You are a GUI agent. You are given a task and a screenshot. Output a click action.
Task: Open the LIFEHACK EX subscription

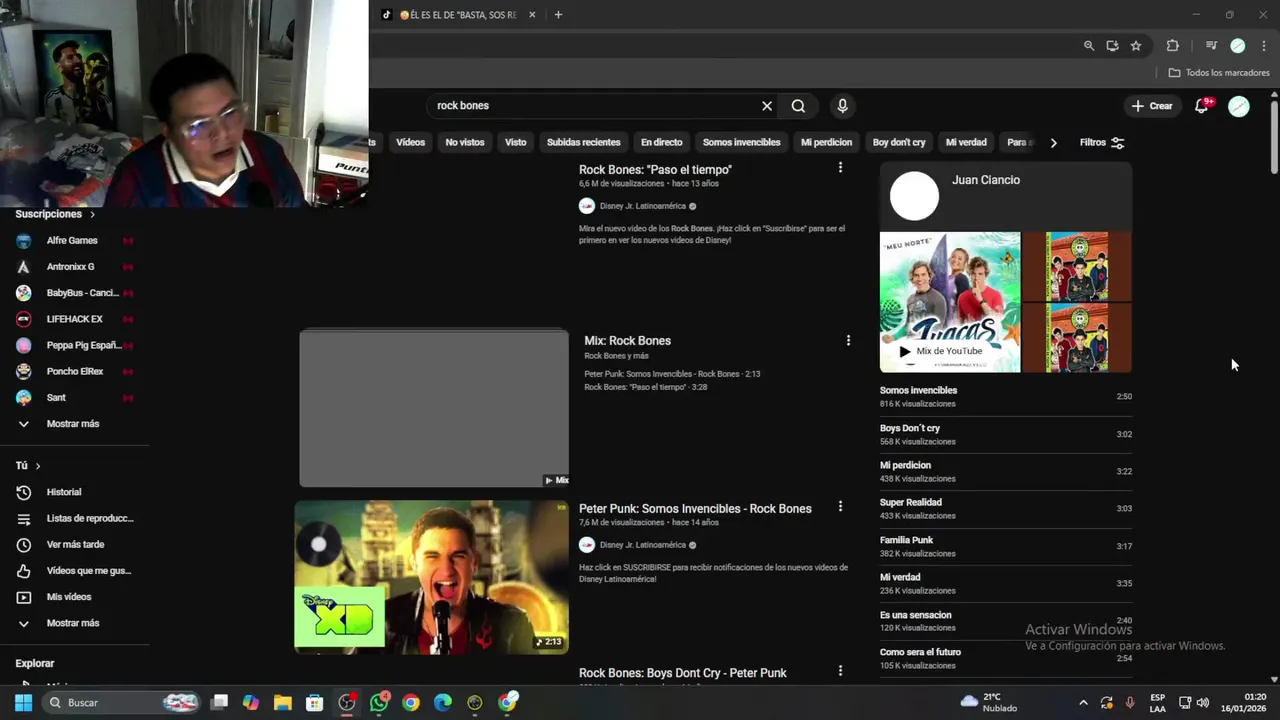pos(75,319)
